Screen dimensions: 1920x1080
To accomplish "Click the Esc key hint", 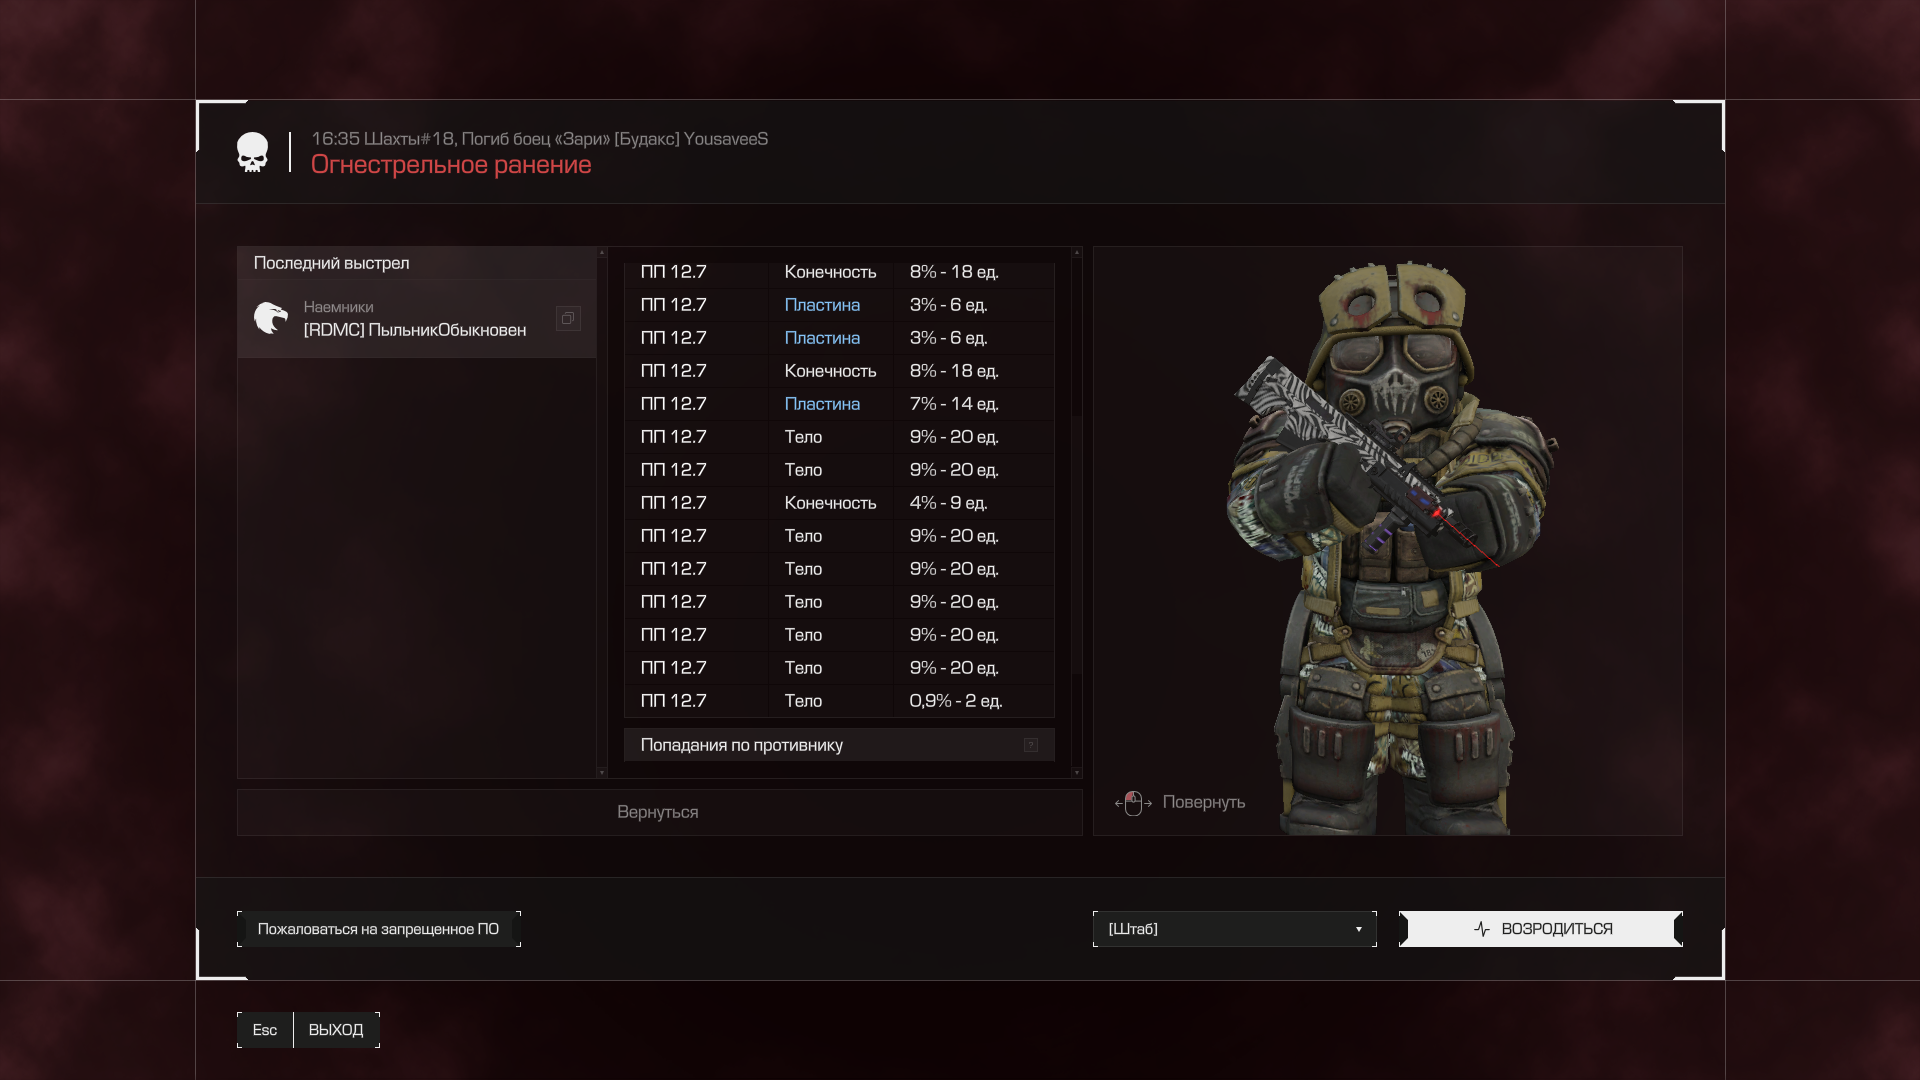I will coord(265,1030).
